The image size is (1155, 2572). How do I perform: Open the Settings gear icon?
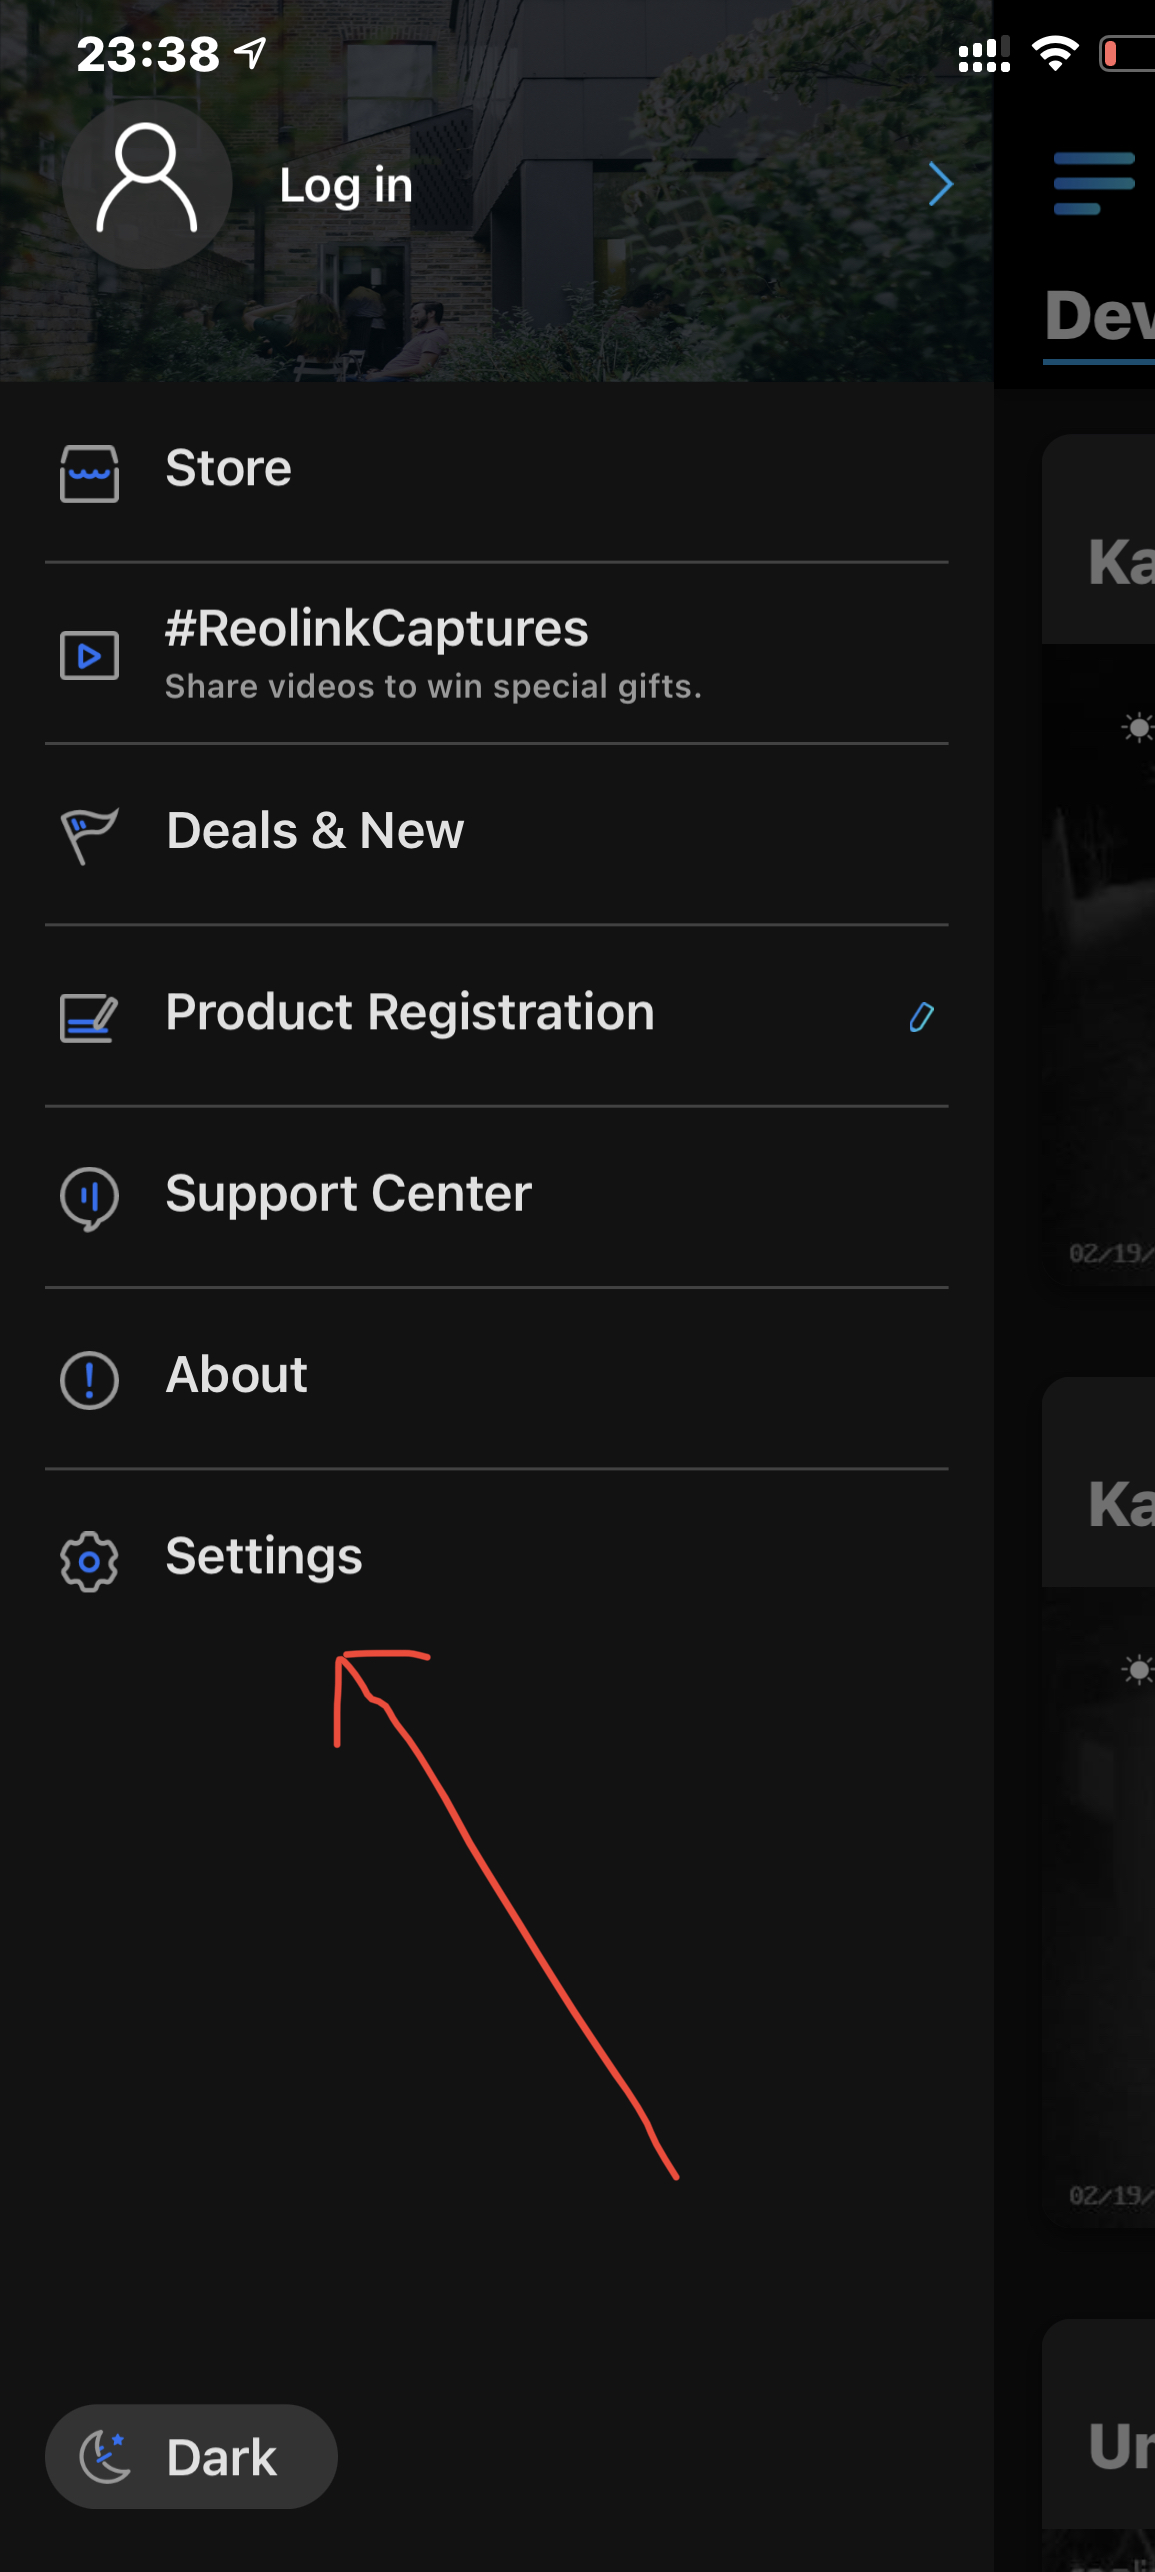pos(89,1560)
